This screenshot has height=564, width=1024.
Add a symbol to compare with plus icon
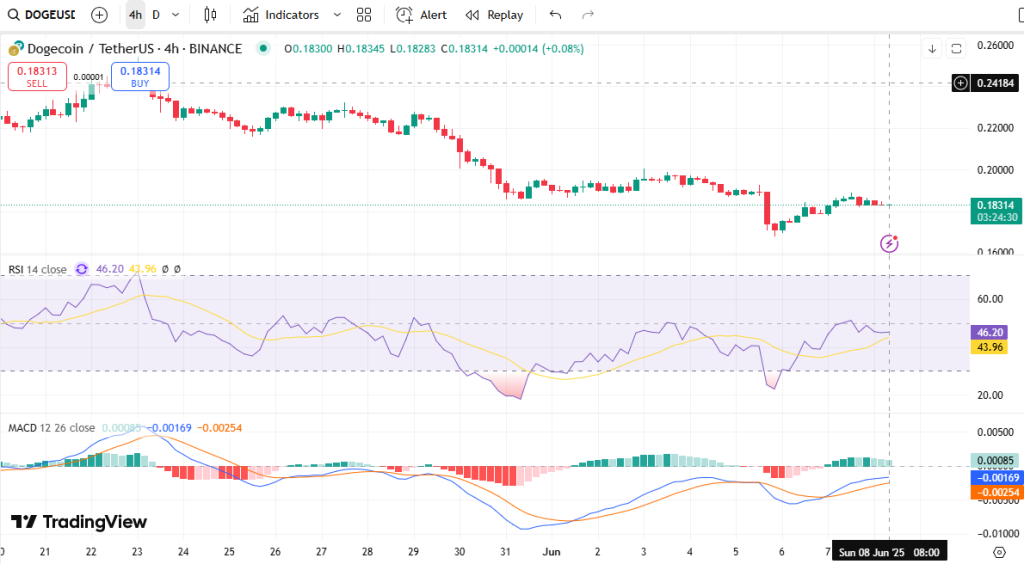click(x=99, y=14)
